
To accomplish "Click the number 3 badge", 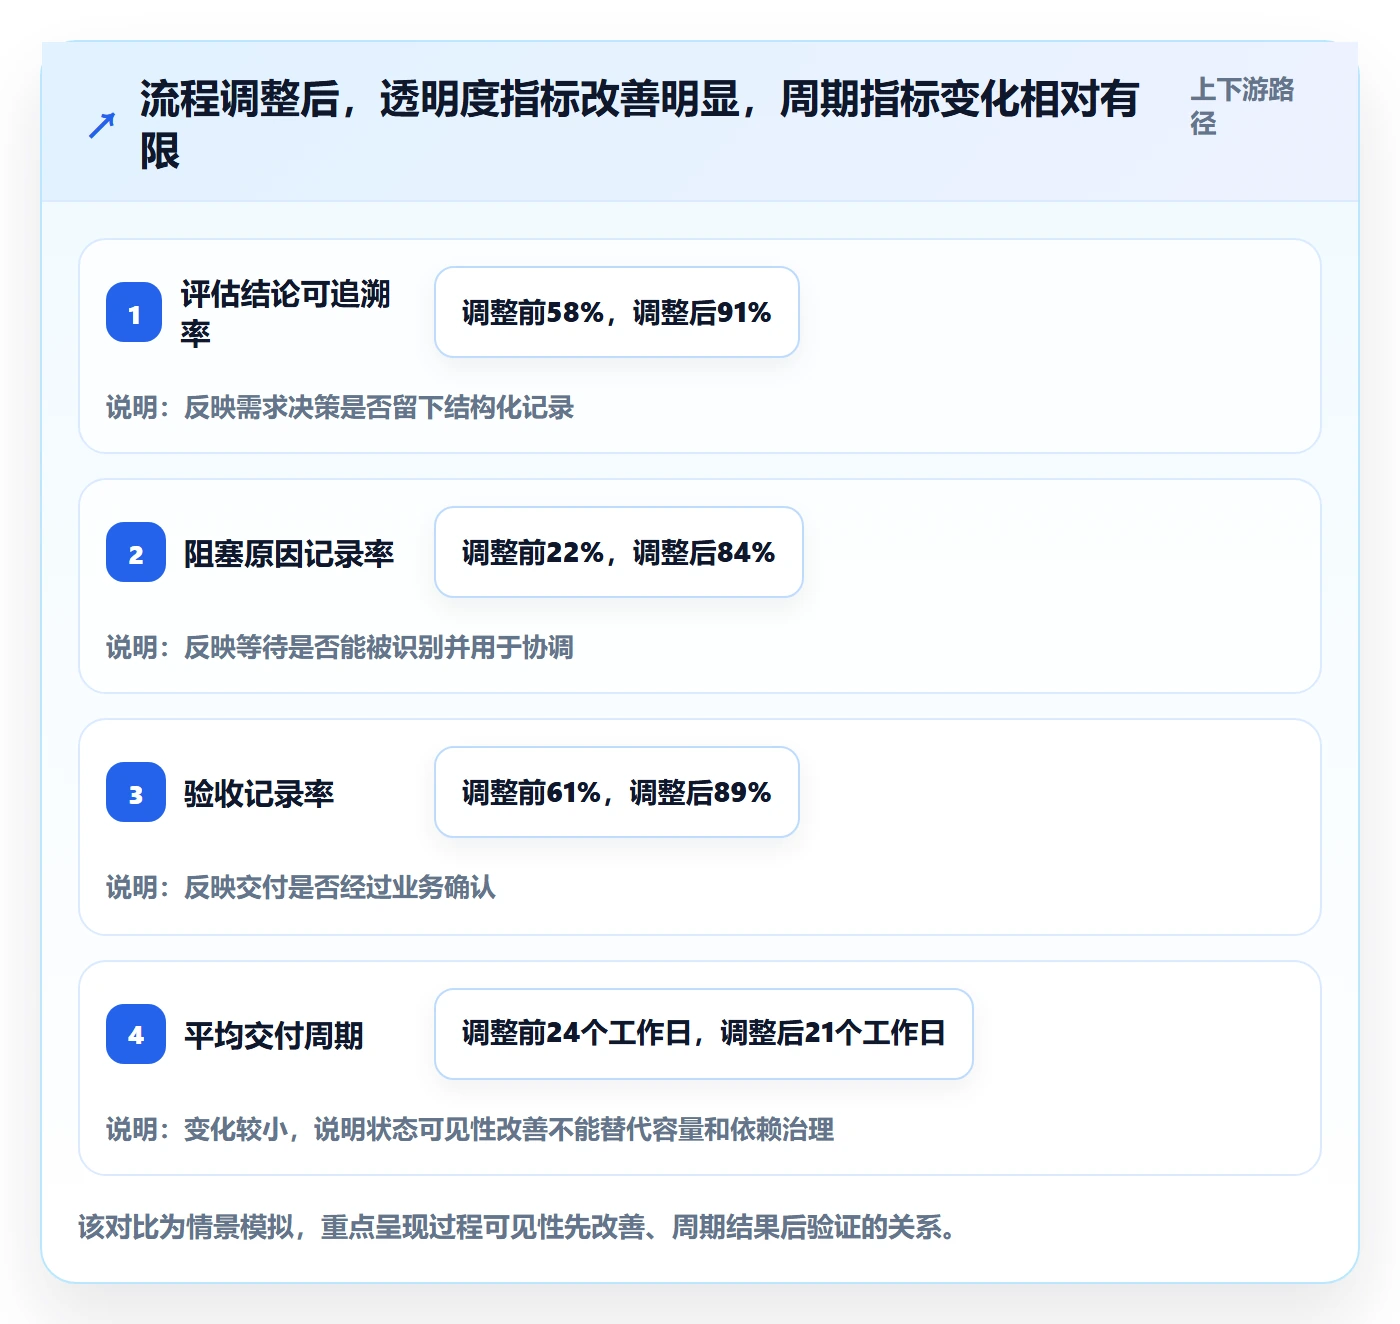I will 136,792.
